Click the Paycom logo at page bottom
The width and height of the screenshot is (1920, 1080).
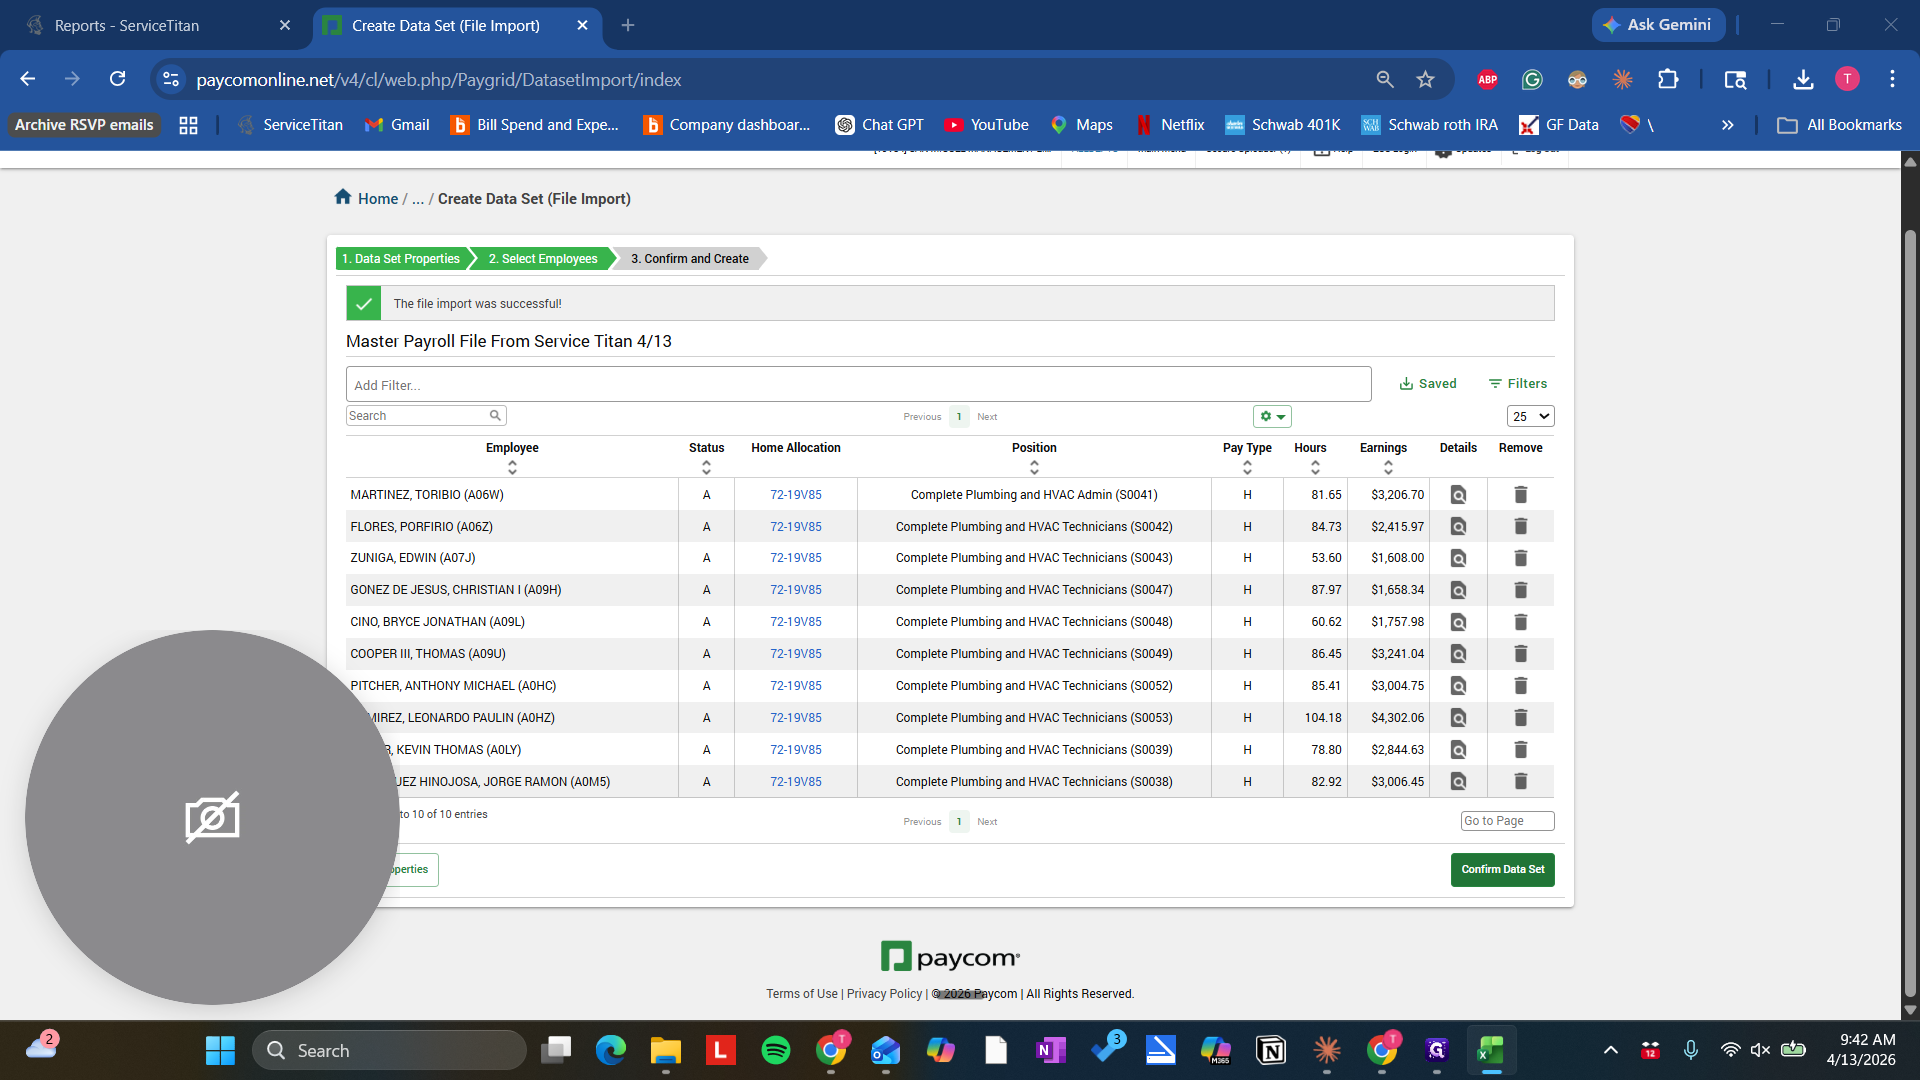click(949, 956)
